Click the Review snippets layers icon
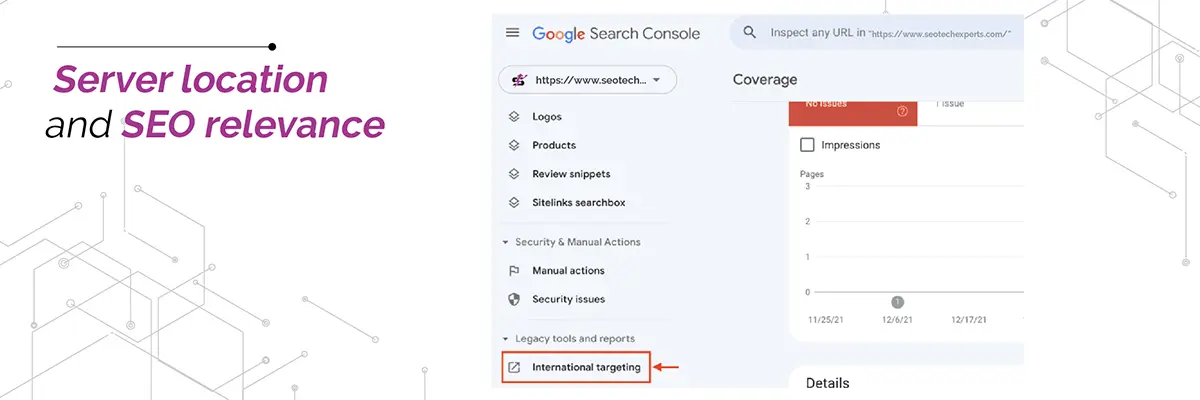The image size is (1200, 400). point(514,174)
